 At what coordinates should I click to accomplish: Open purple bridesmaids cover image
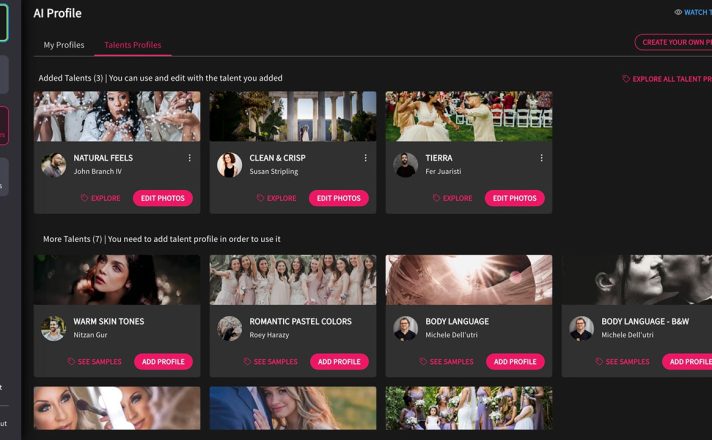[469, 408]
